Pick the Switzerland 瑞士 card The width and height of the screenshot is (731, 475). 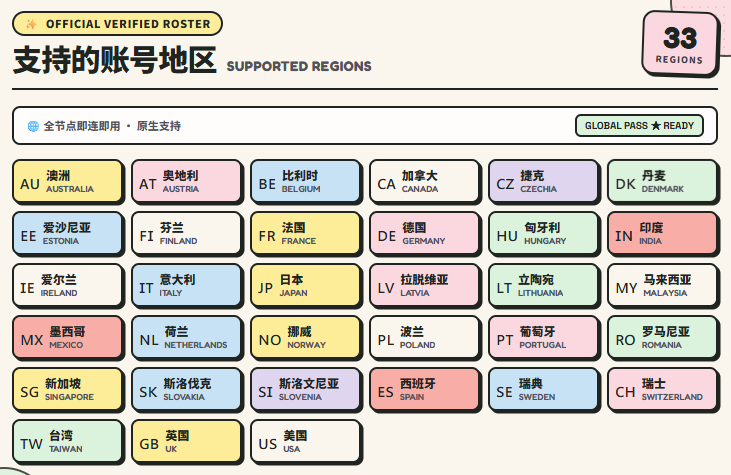point(662,389)
